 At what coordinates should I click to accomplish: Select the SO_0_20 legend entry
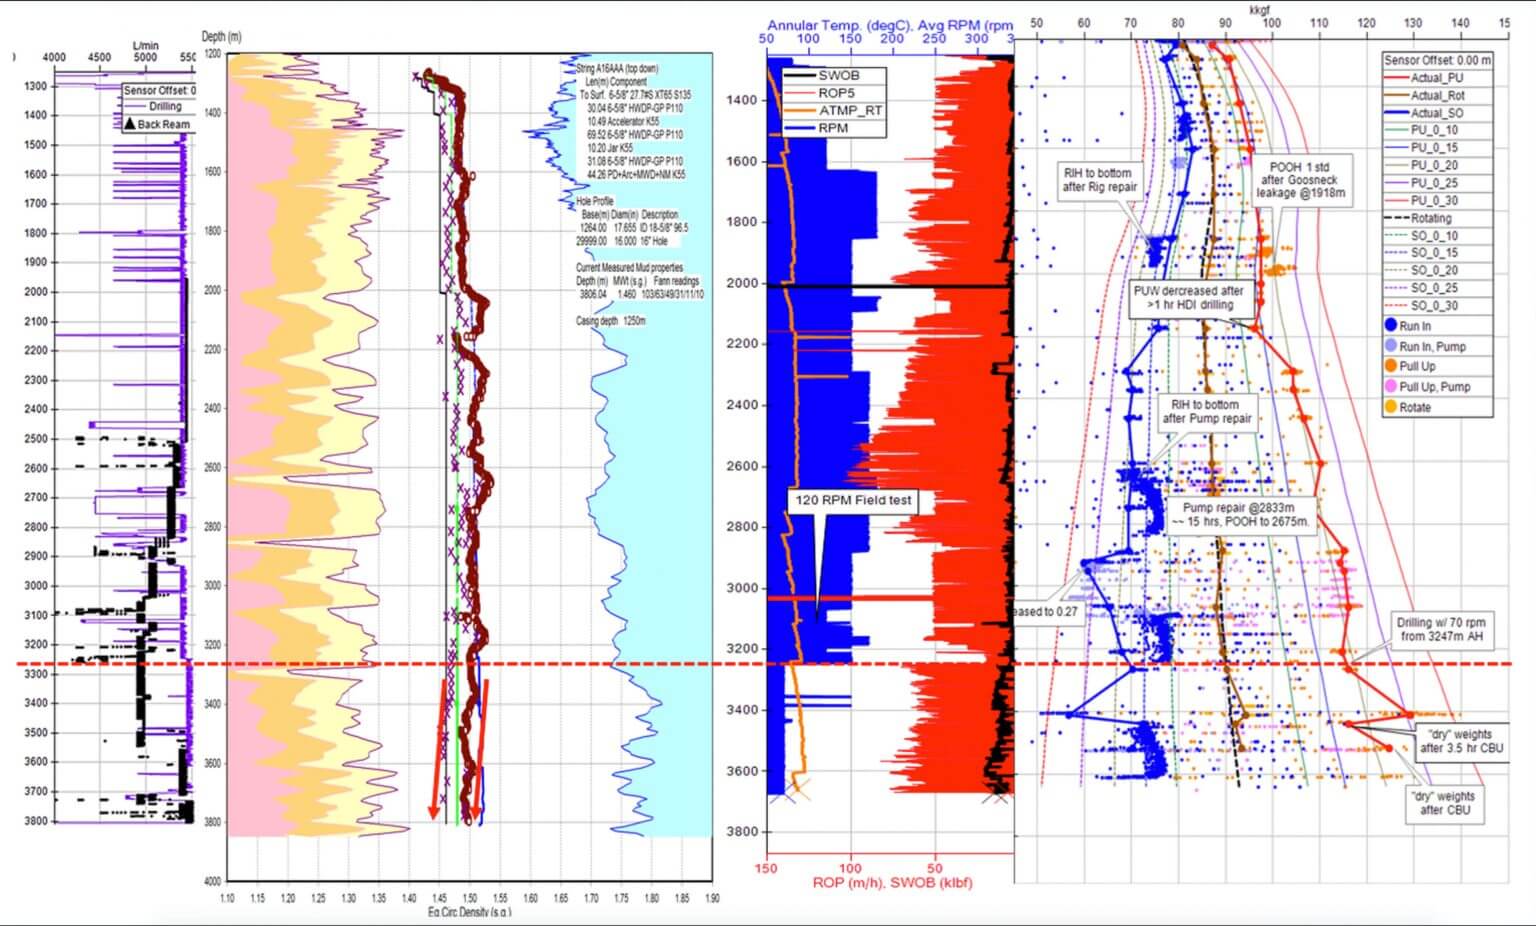(1421, 270)
